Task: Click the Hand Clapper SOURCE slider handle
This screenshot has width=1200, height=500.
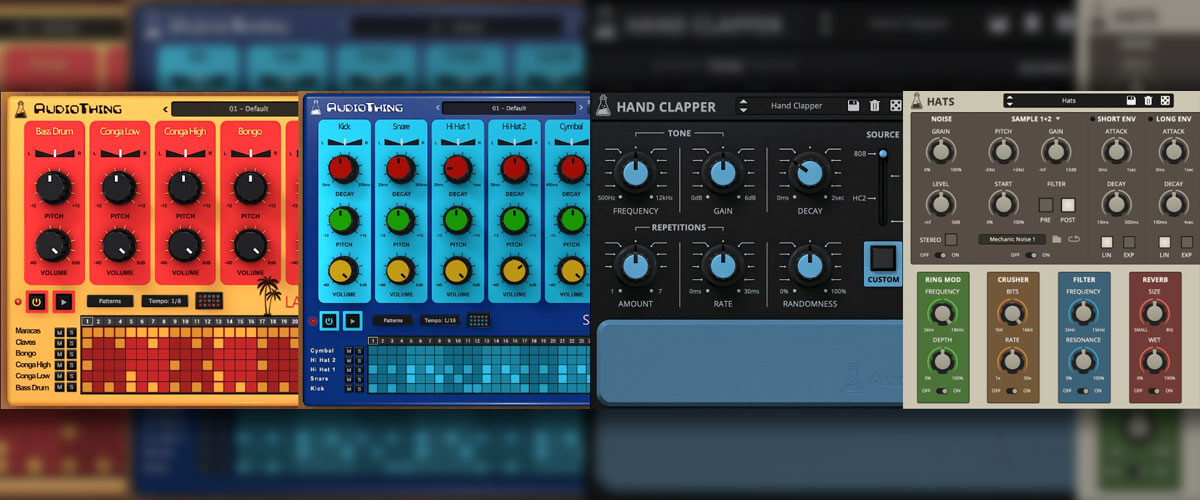Action: (882, 153)
